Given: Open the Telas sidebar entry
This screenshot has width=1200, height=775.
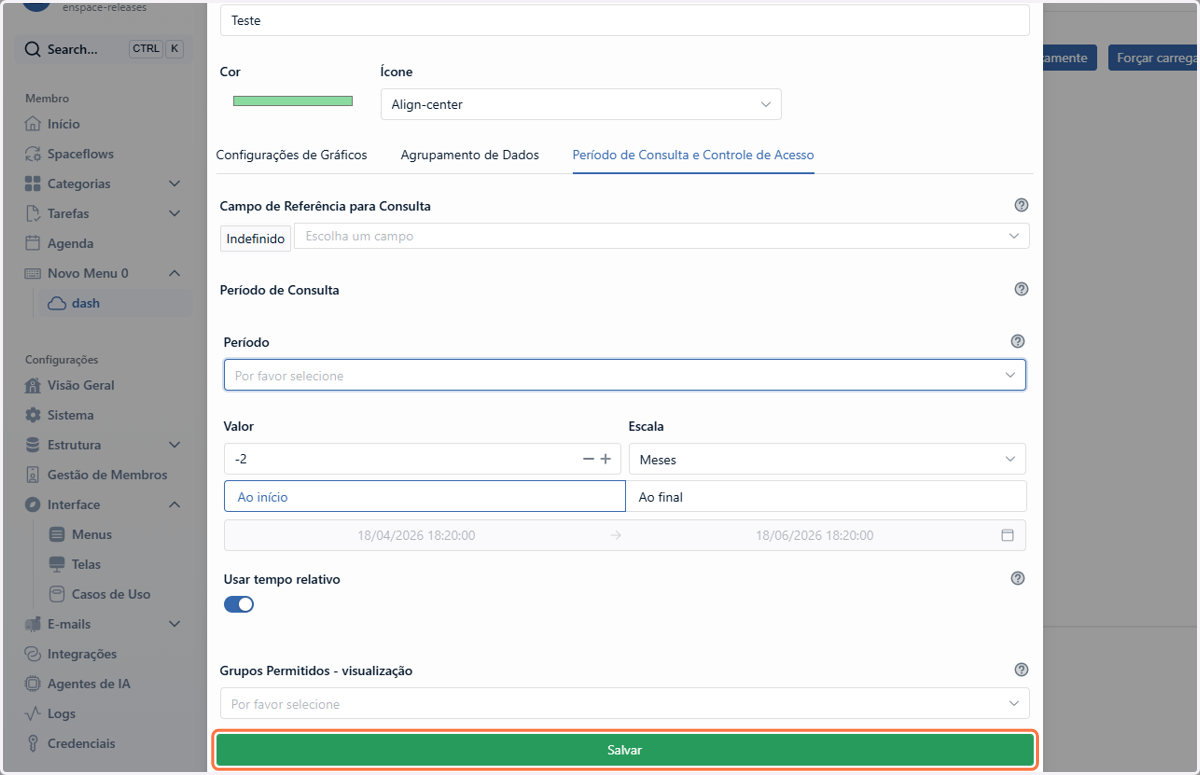Looking at the screenshot, I should point(86,564).
